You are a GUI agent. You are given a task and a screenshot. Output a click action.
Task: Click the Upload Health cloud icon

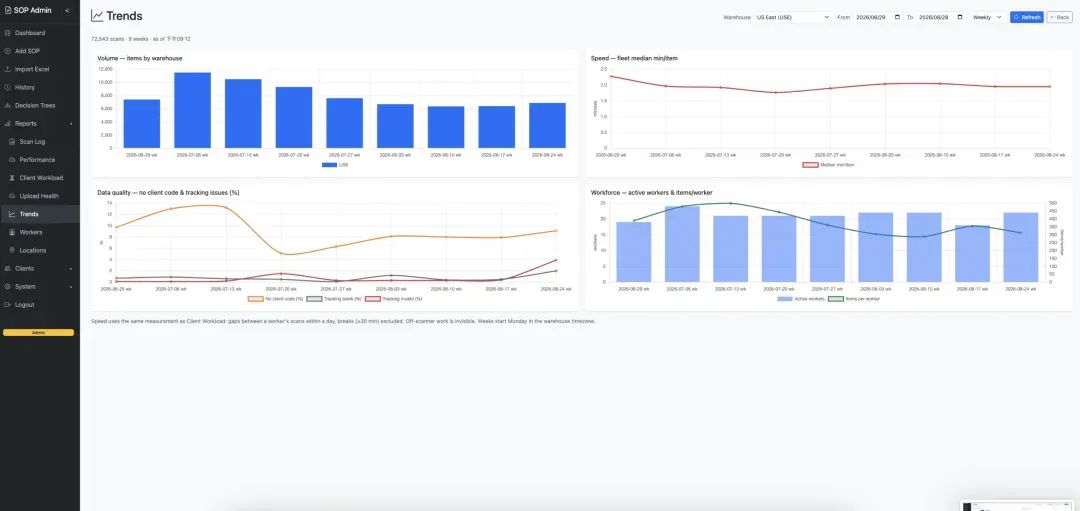click(12, 196)
